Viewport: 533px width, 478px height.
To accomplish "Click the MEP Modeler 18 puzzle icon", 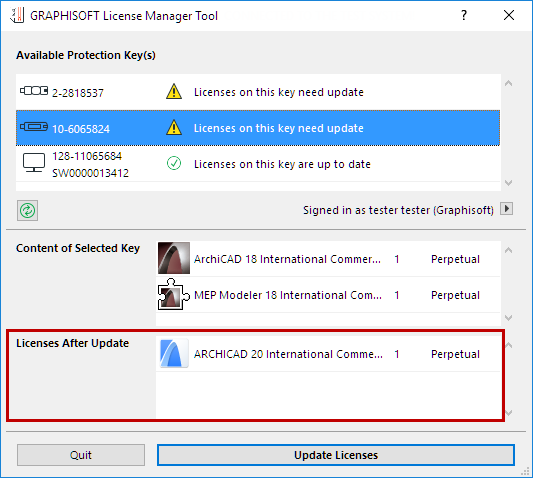I will [174, 294].
